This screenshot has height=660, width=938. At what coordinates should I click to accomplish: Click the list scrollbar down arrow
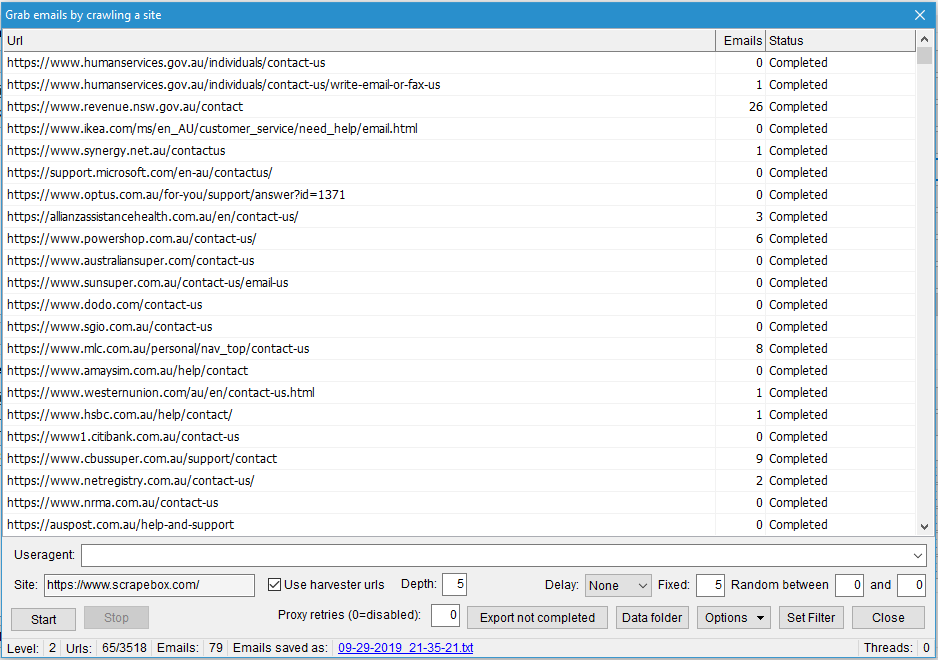point(924,527)
